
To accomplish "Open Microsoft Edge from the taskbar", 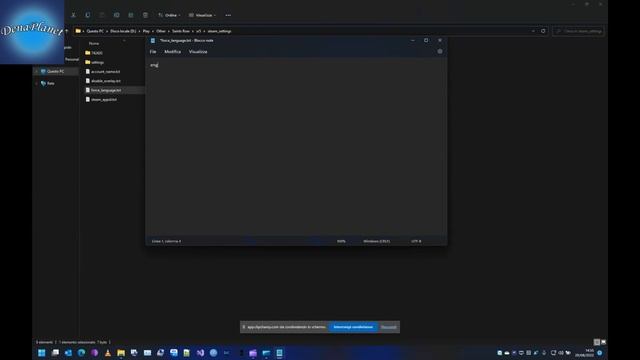I will 81,353.
